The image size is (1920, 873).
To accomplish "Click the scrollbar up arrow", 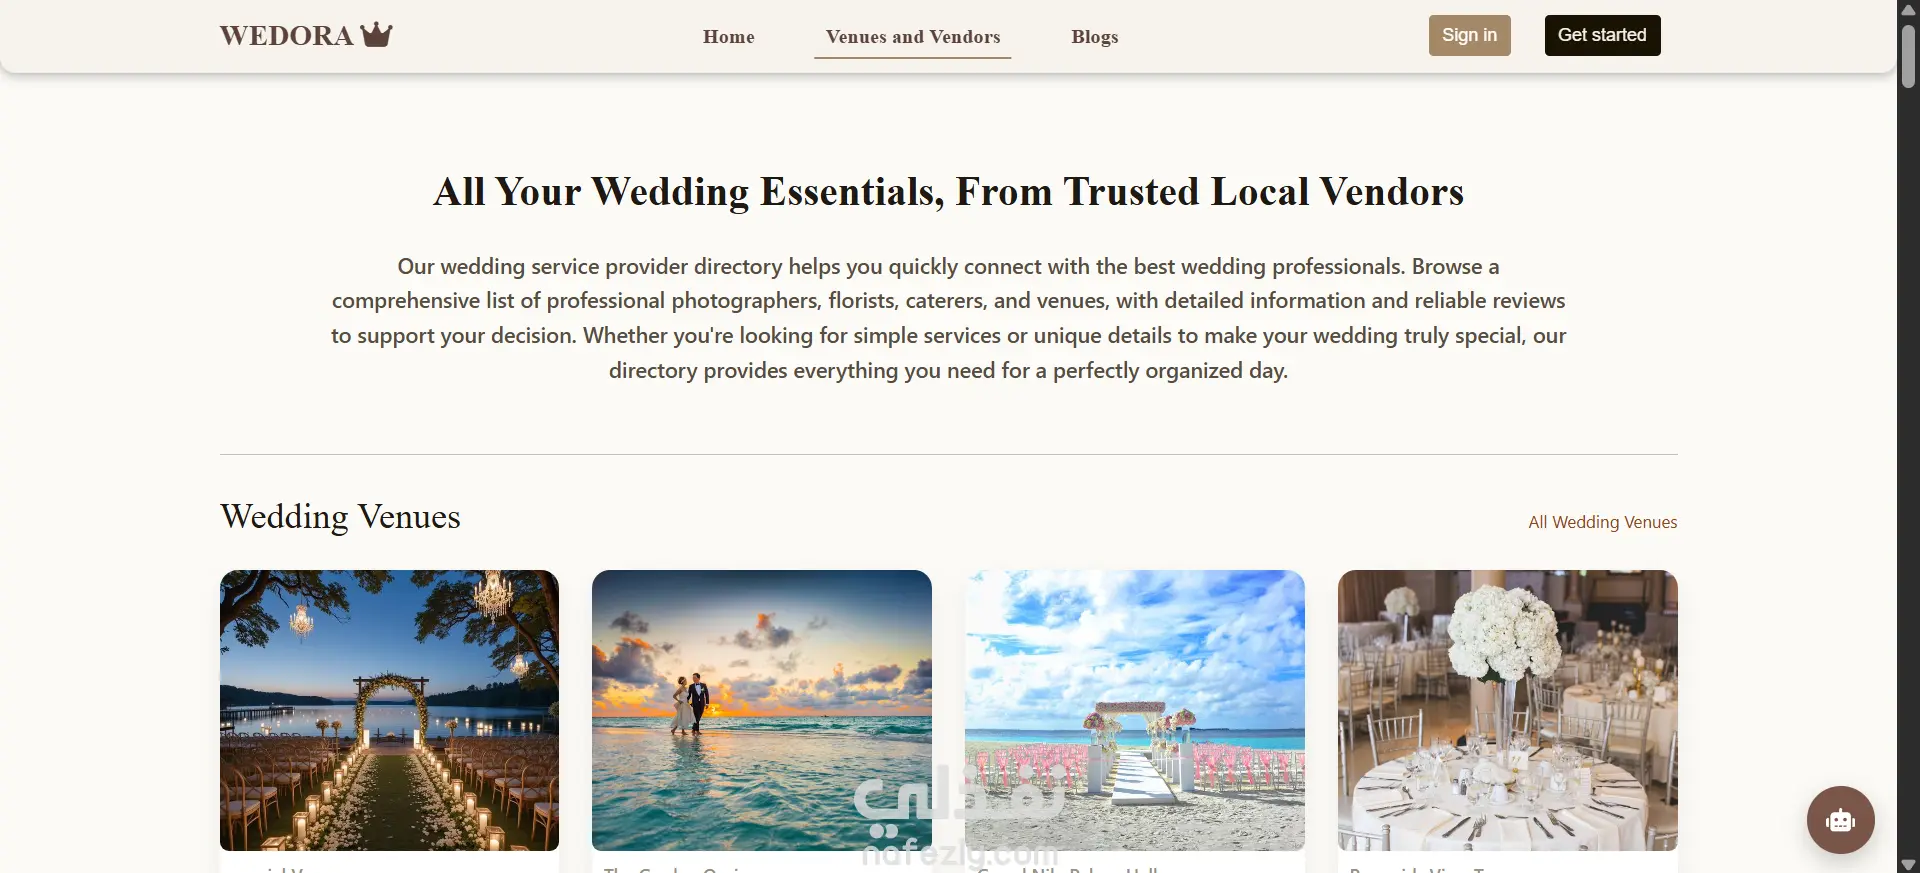I will click(1908, 9).
